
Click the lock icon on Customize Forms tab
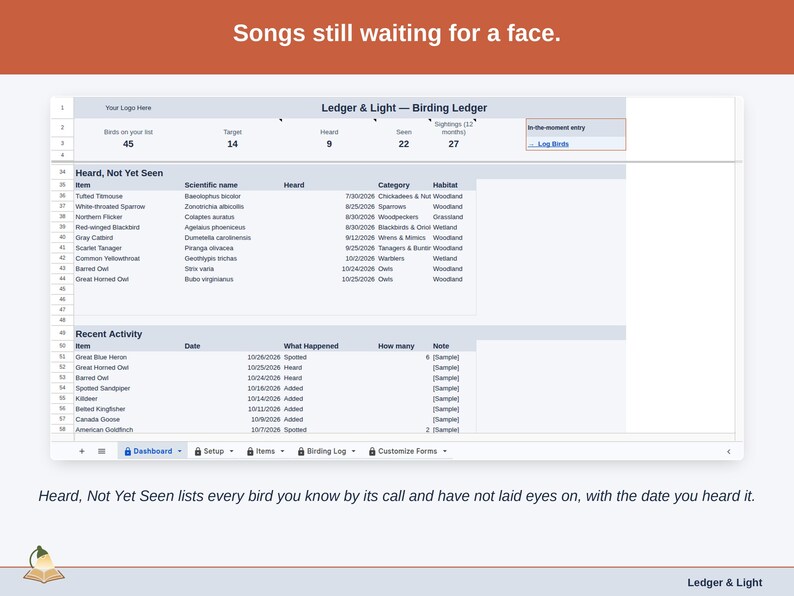coord(372,451)
